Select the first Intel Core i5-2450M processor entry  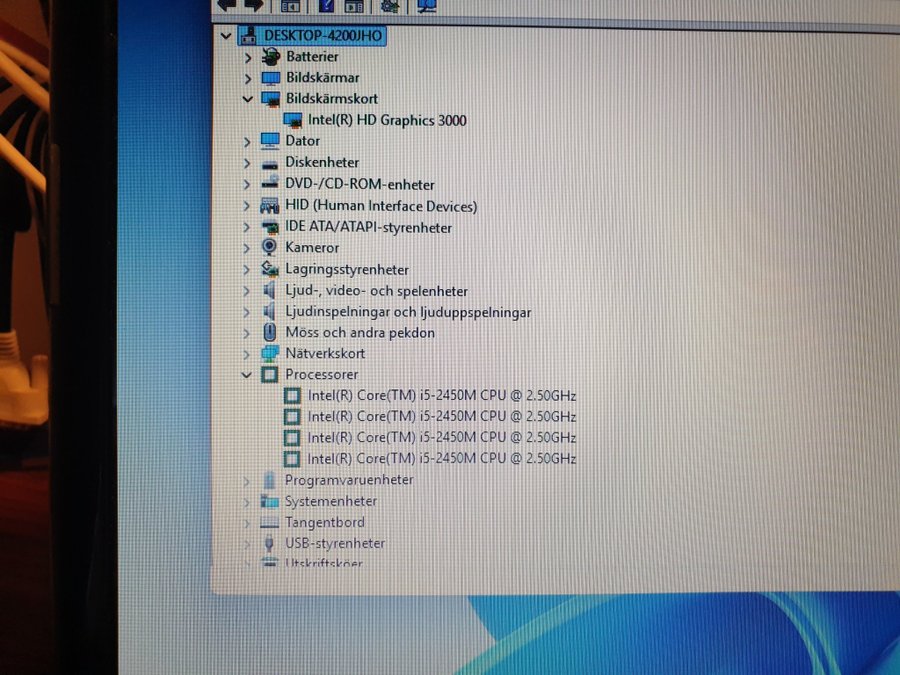point(441,396)
